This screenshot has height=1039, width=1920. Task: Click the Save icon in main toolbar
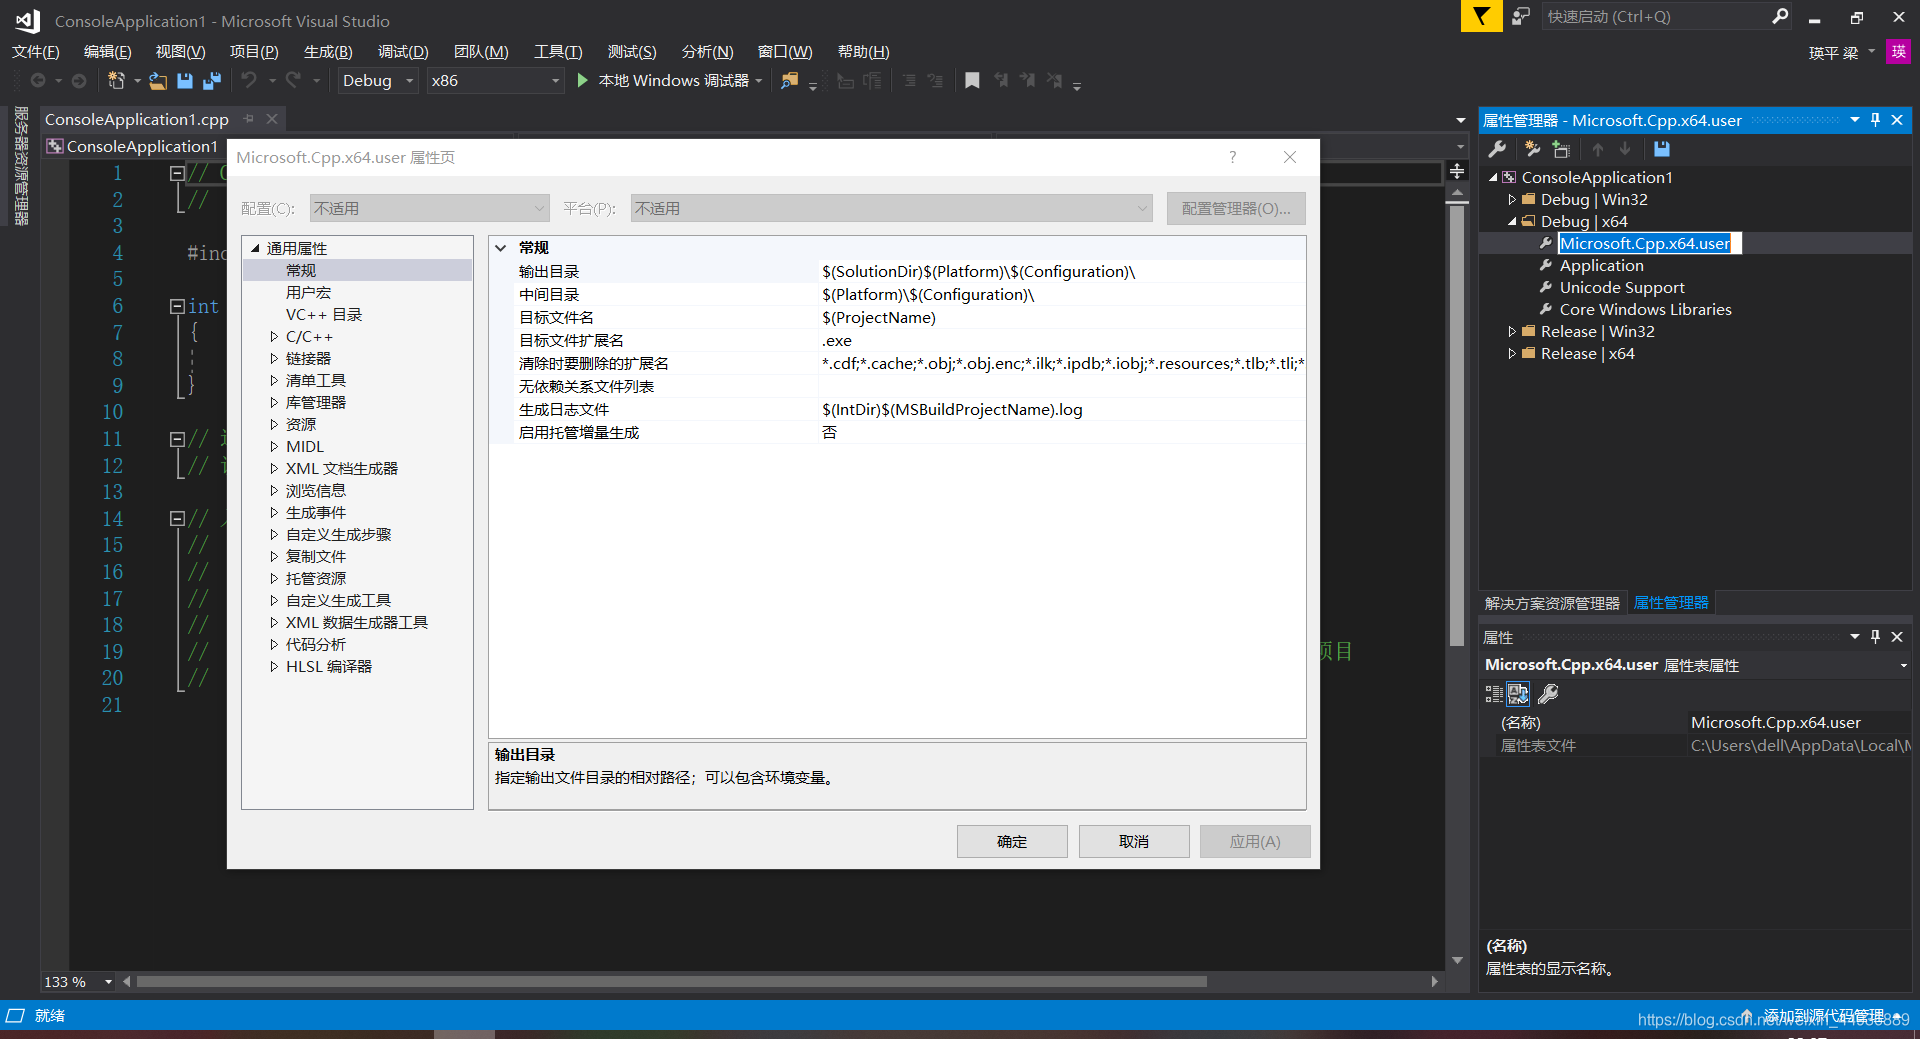tap(185, 80)
